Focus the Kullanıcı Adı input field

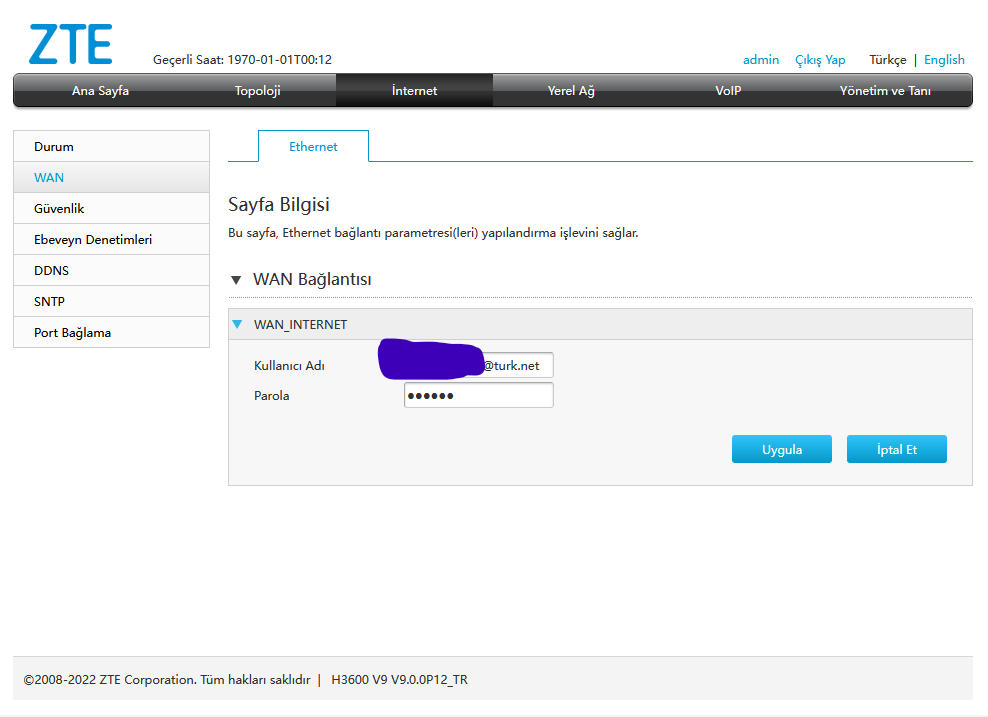479,365
